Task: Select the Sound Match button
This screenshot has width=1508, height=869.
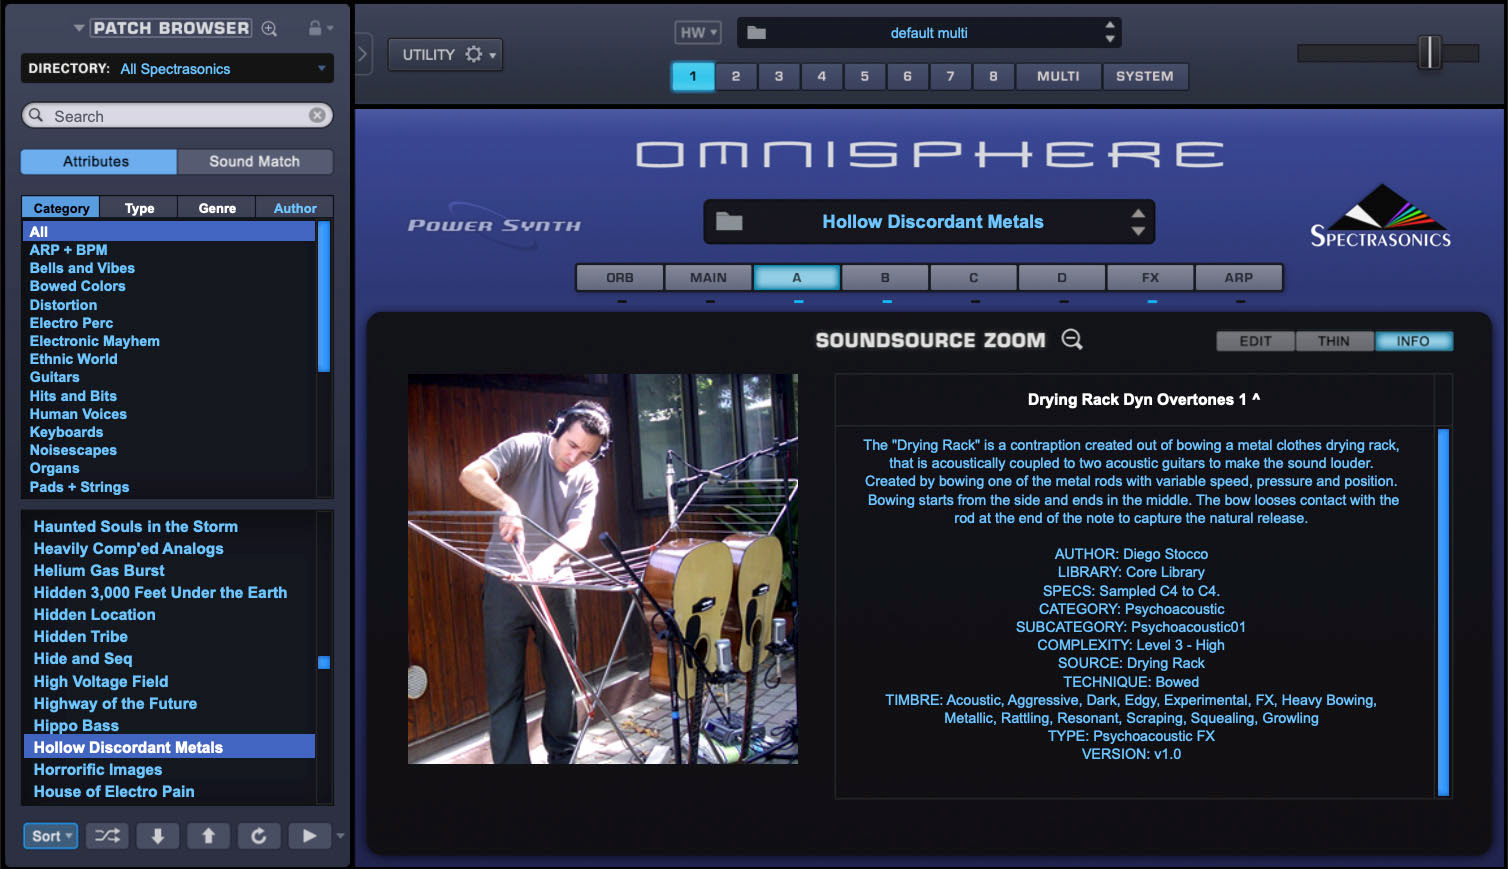Action: (255, 161)
